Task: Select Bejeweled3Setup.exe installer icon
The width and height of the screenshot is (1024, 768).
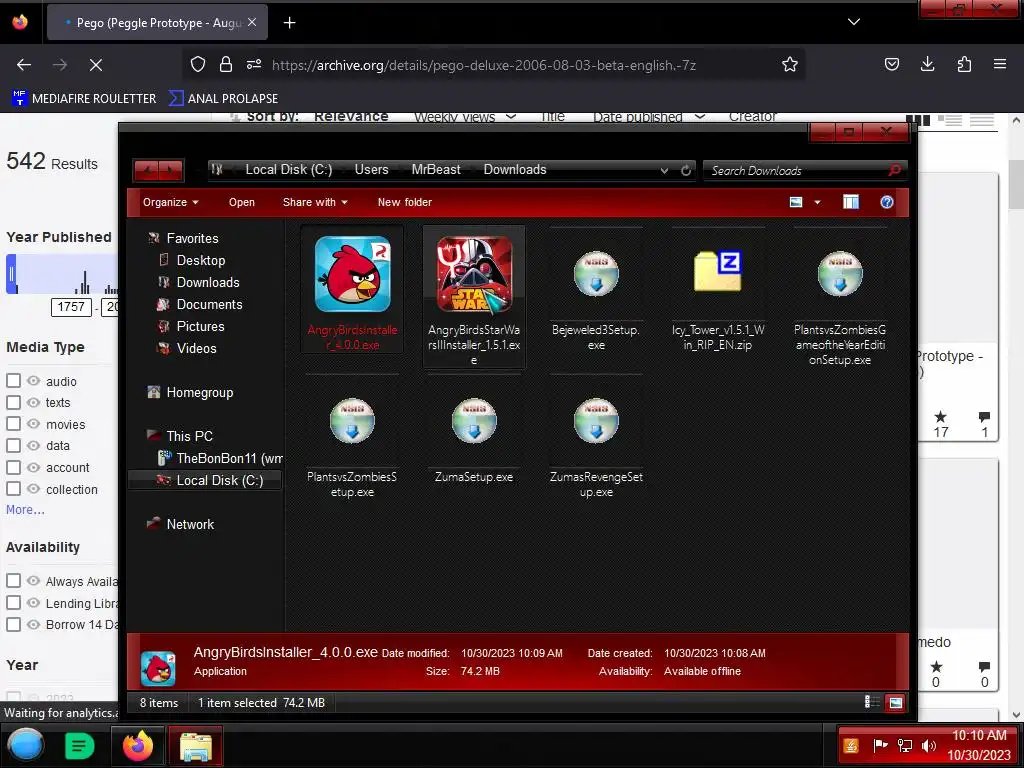Action: [596, 274]
